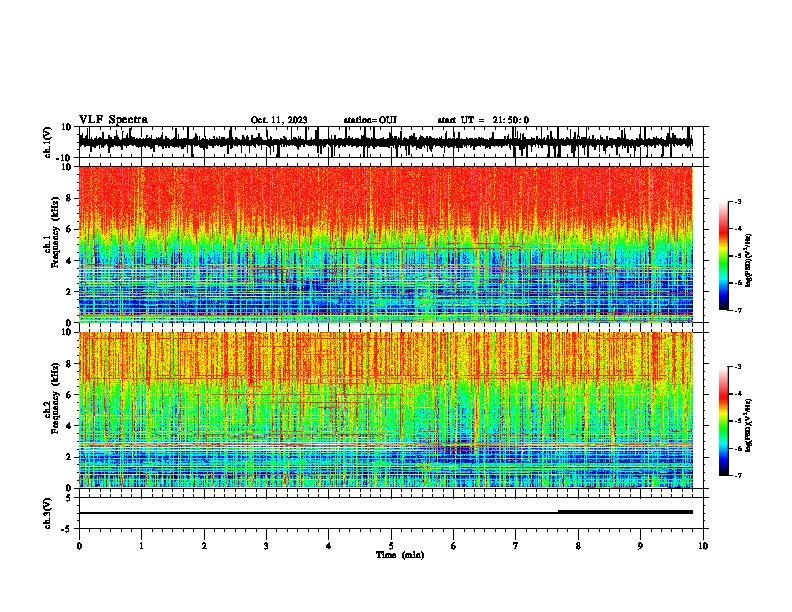Click the "ch.3(V)" axis label
The height and width of the screenshot is (612, 792).
pos(48,514)
